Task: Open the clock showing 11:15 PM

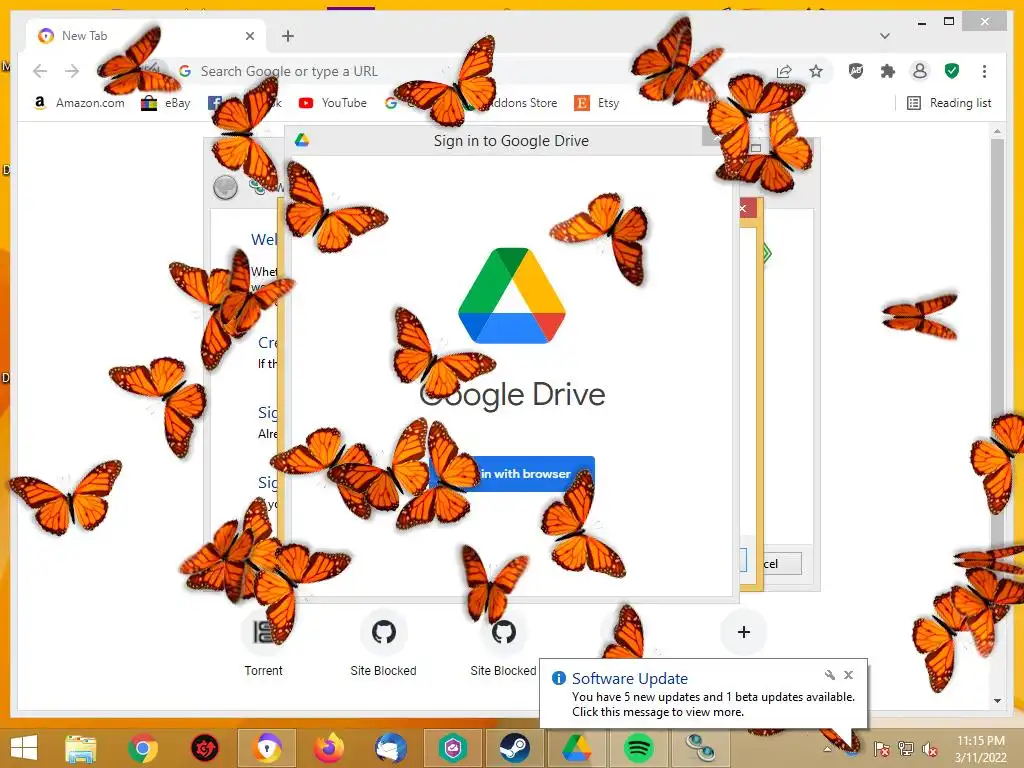Action: point(980,749)
